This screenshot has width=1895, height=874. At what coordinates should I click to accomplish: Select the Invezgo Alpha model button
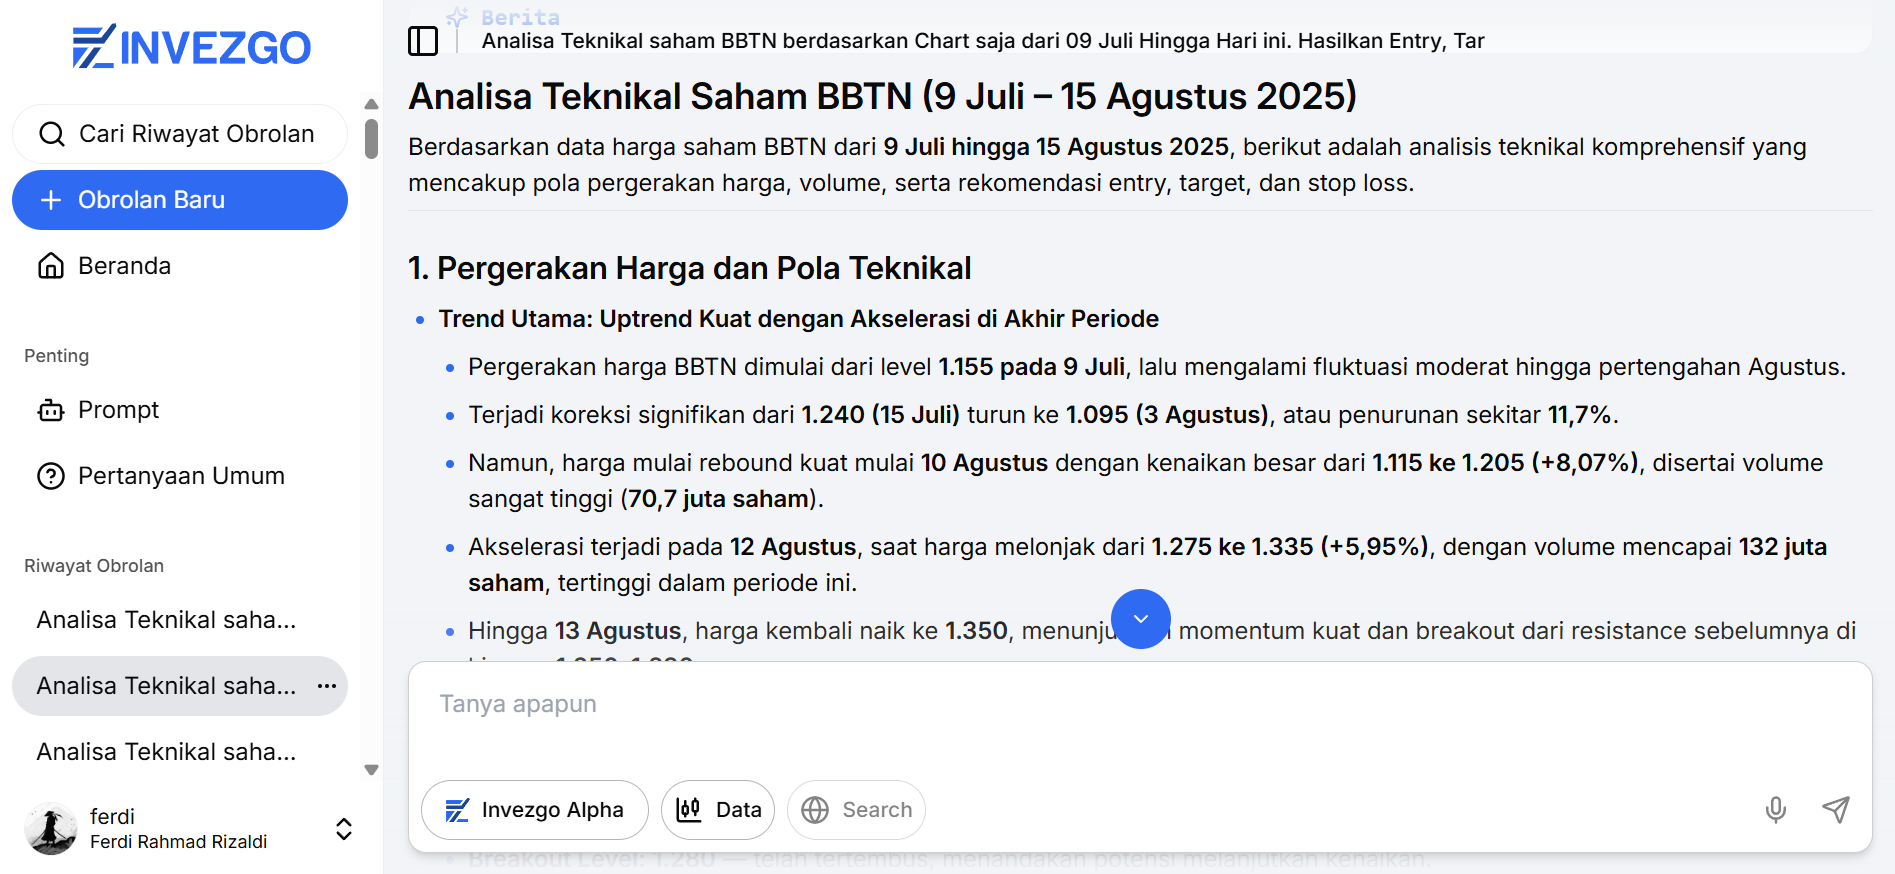(535, 810)
